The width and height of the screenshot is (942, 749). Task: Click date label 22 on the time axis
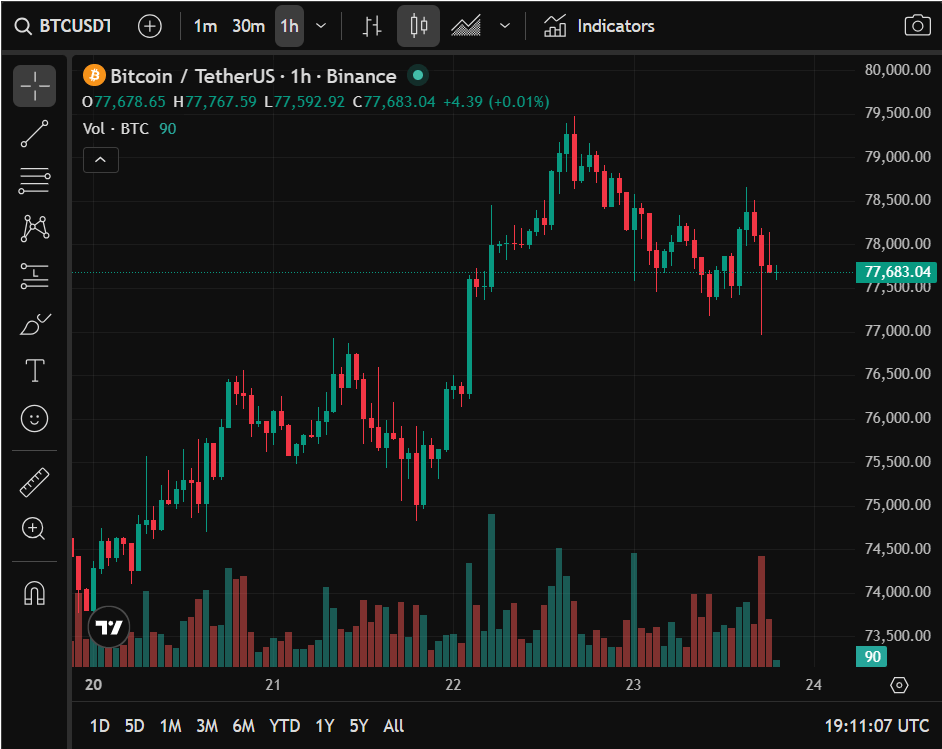453,685
